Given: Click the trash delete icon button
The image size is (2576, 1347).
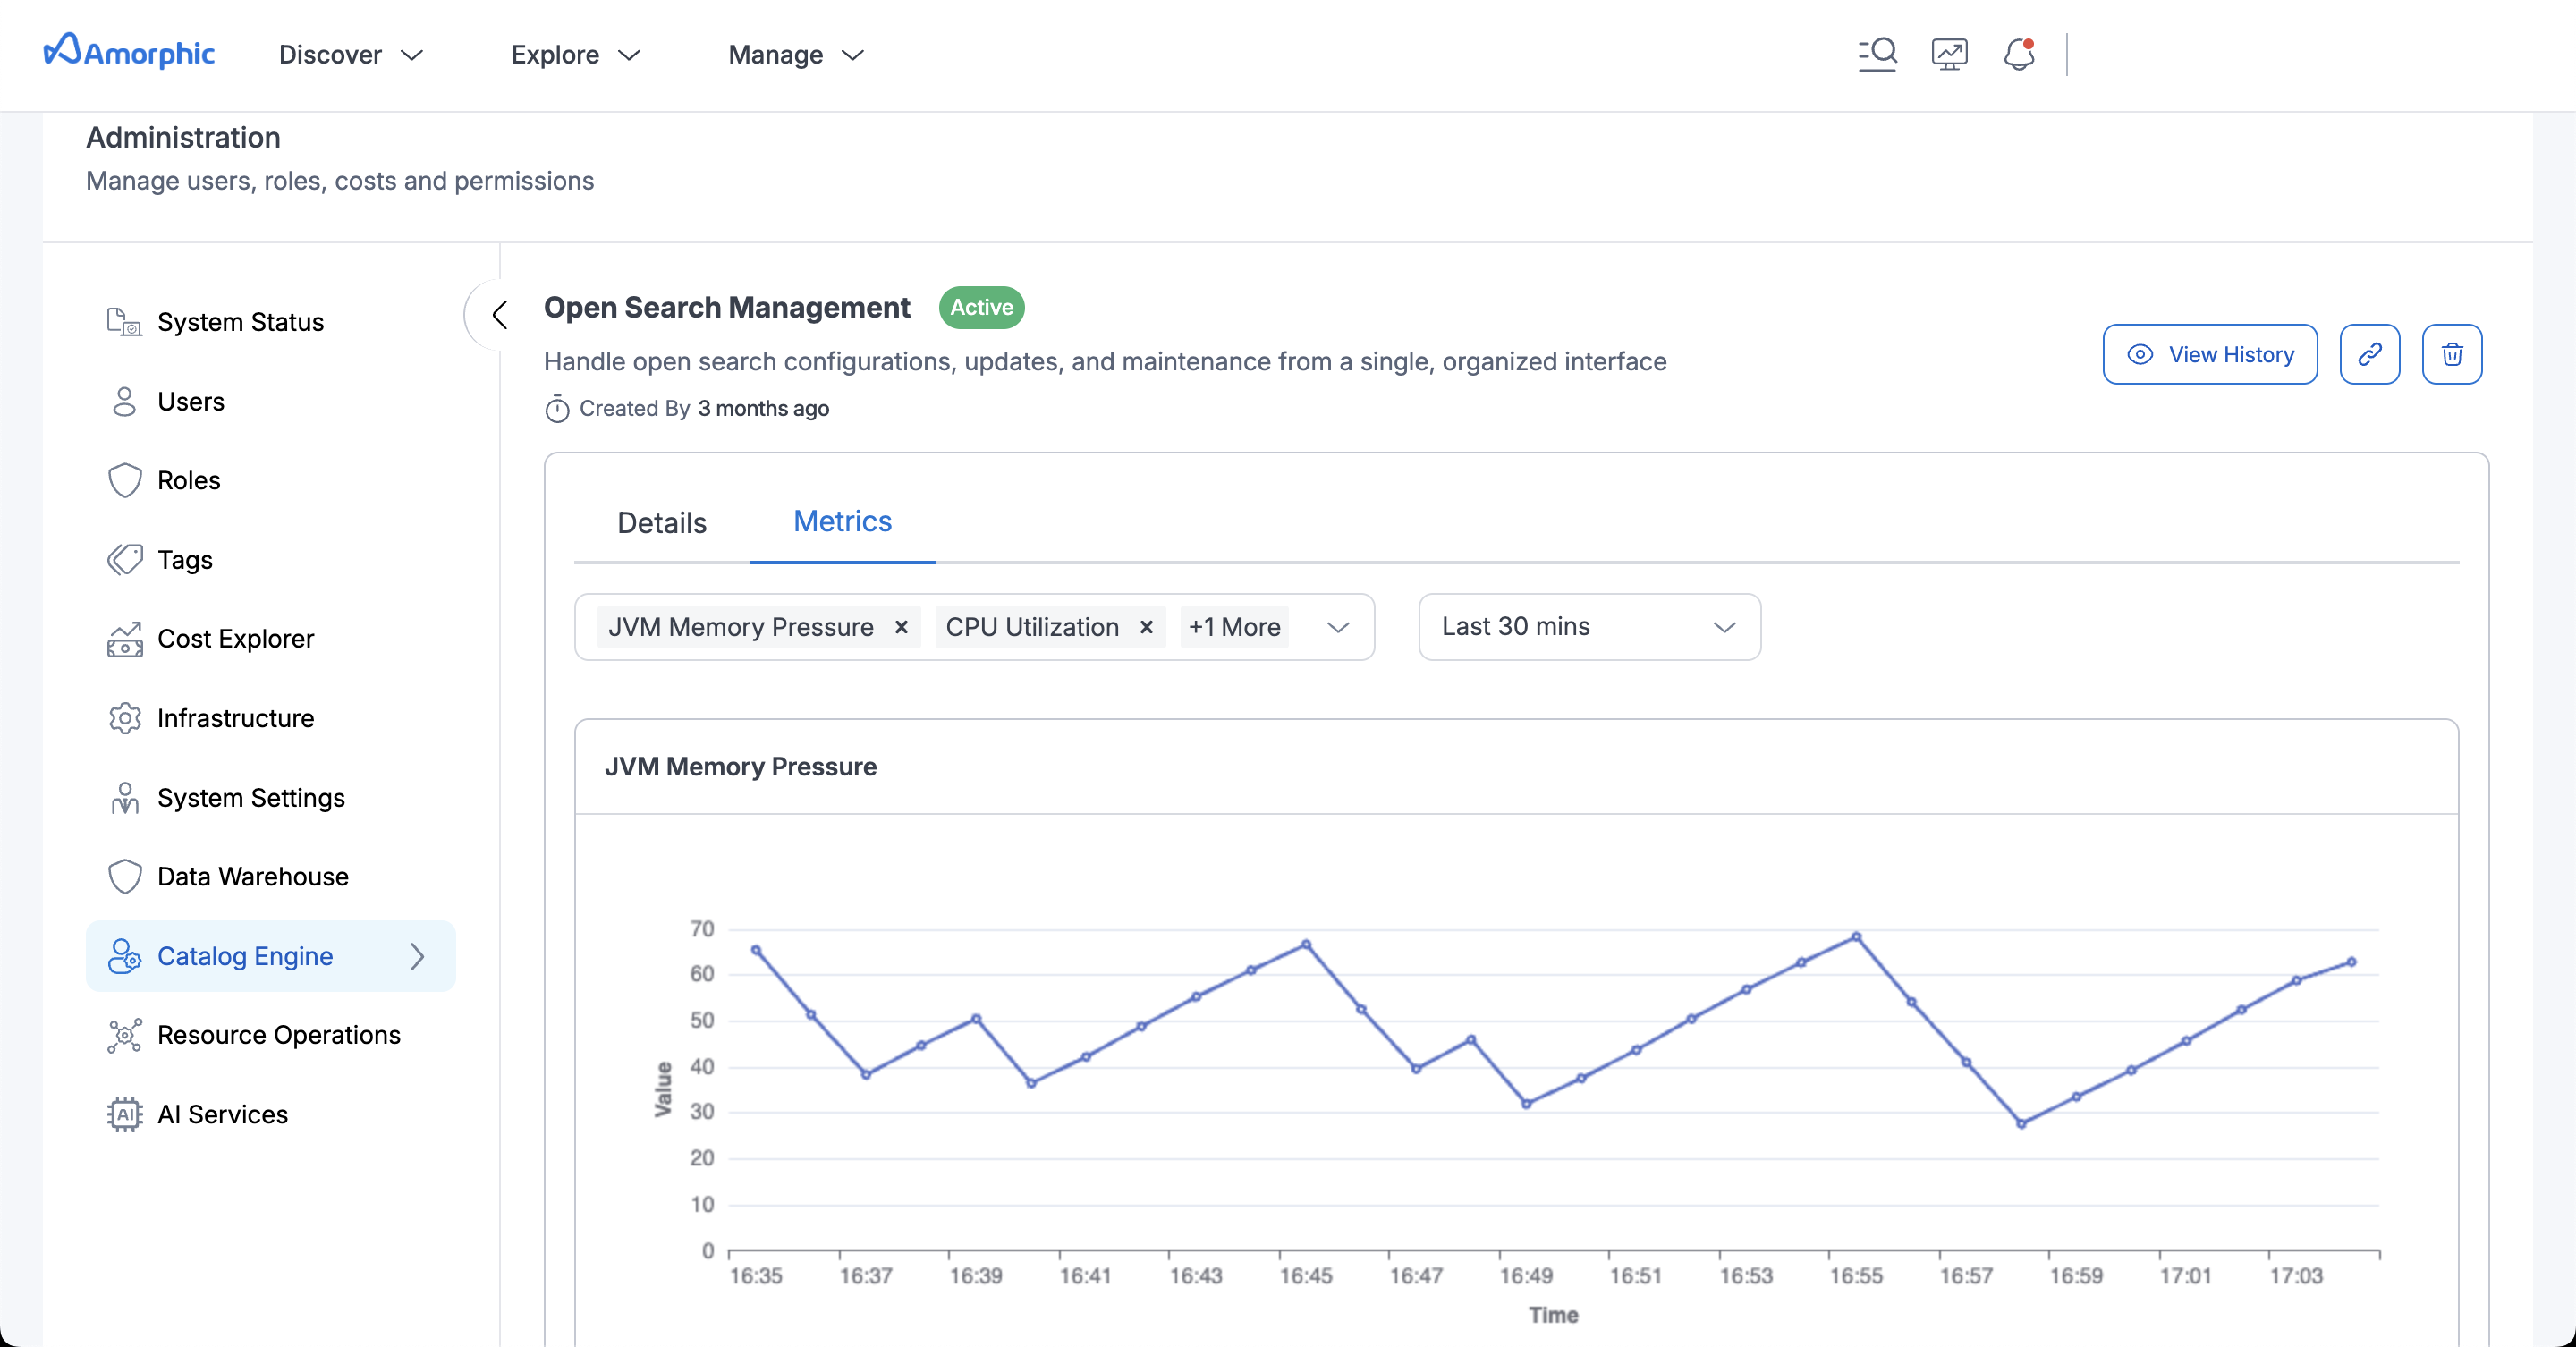Looking at the screenshot, I should (x=2451, y=354).
